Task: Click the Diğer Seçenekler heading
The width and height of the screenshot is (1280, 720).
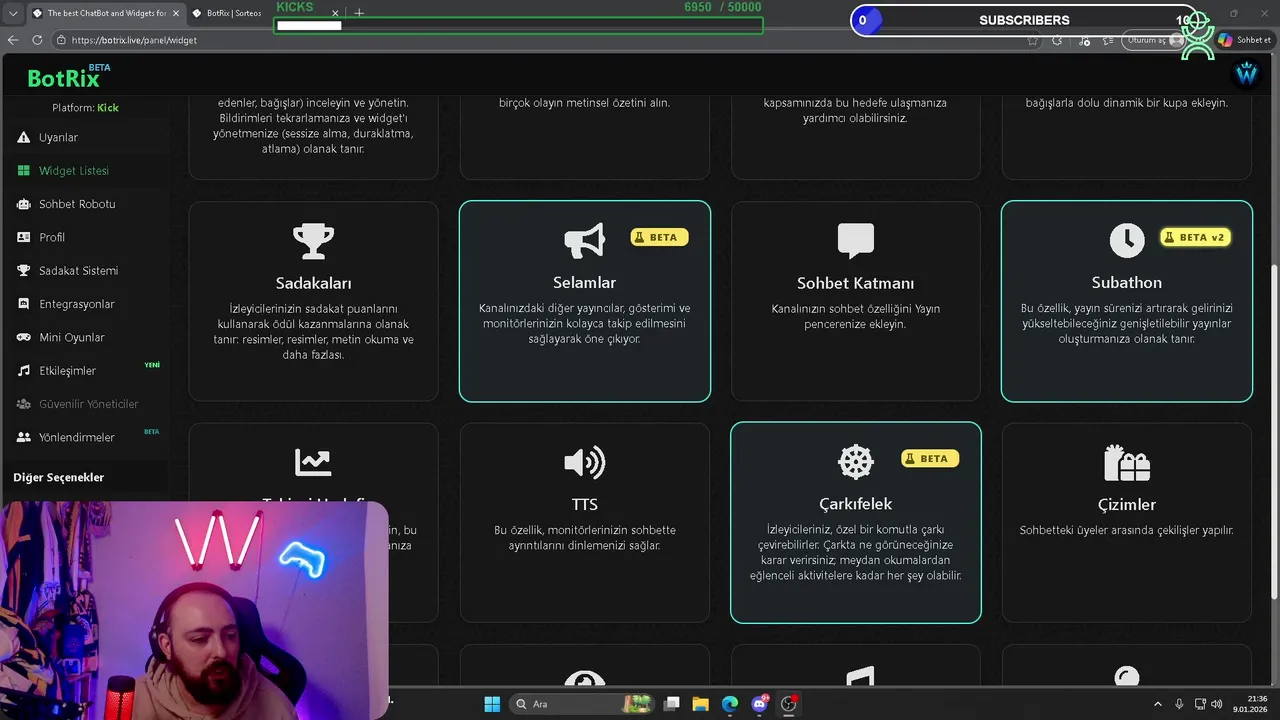Action: [59, 477]
